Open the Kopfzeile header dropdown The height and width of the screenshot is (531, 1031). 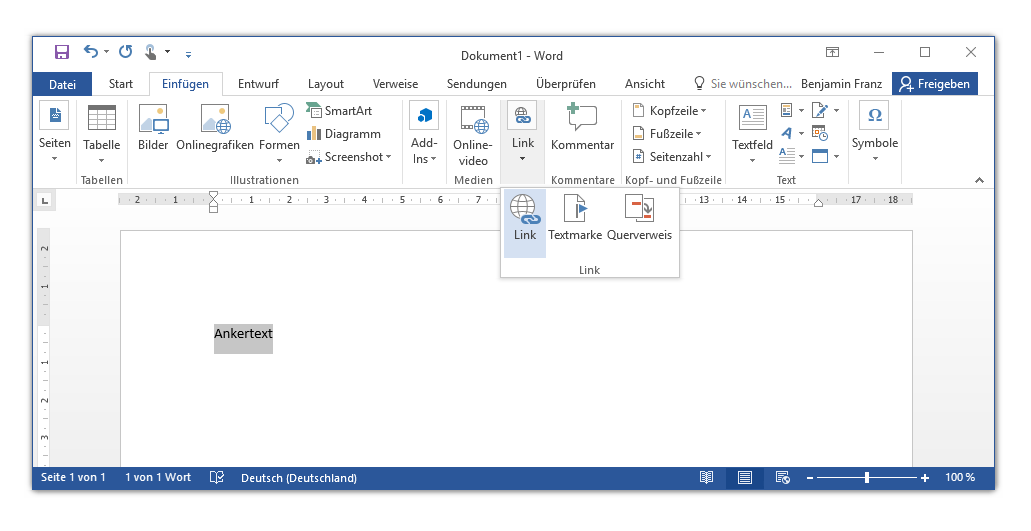click(669, 110)
